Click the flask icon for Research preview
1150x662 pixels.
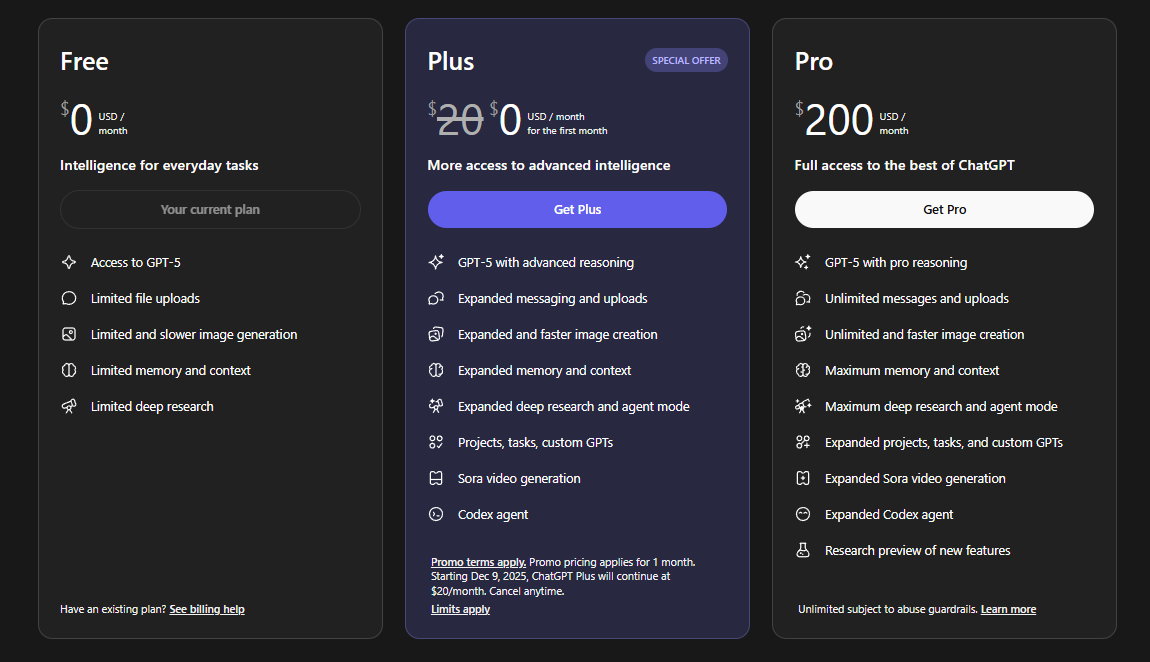[x=803, y=551]
